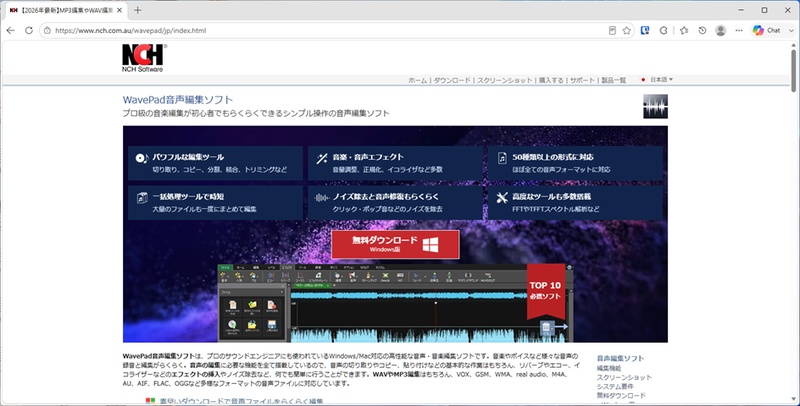Open the 音声編集ソフト sidebar link
800x406 pixels.
click(x=620, y=358)
